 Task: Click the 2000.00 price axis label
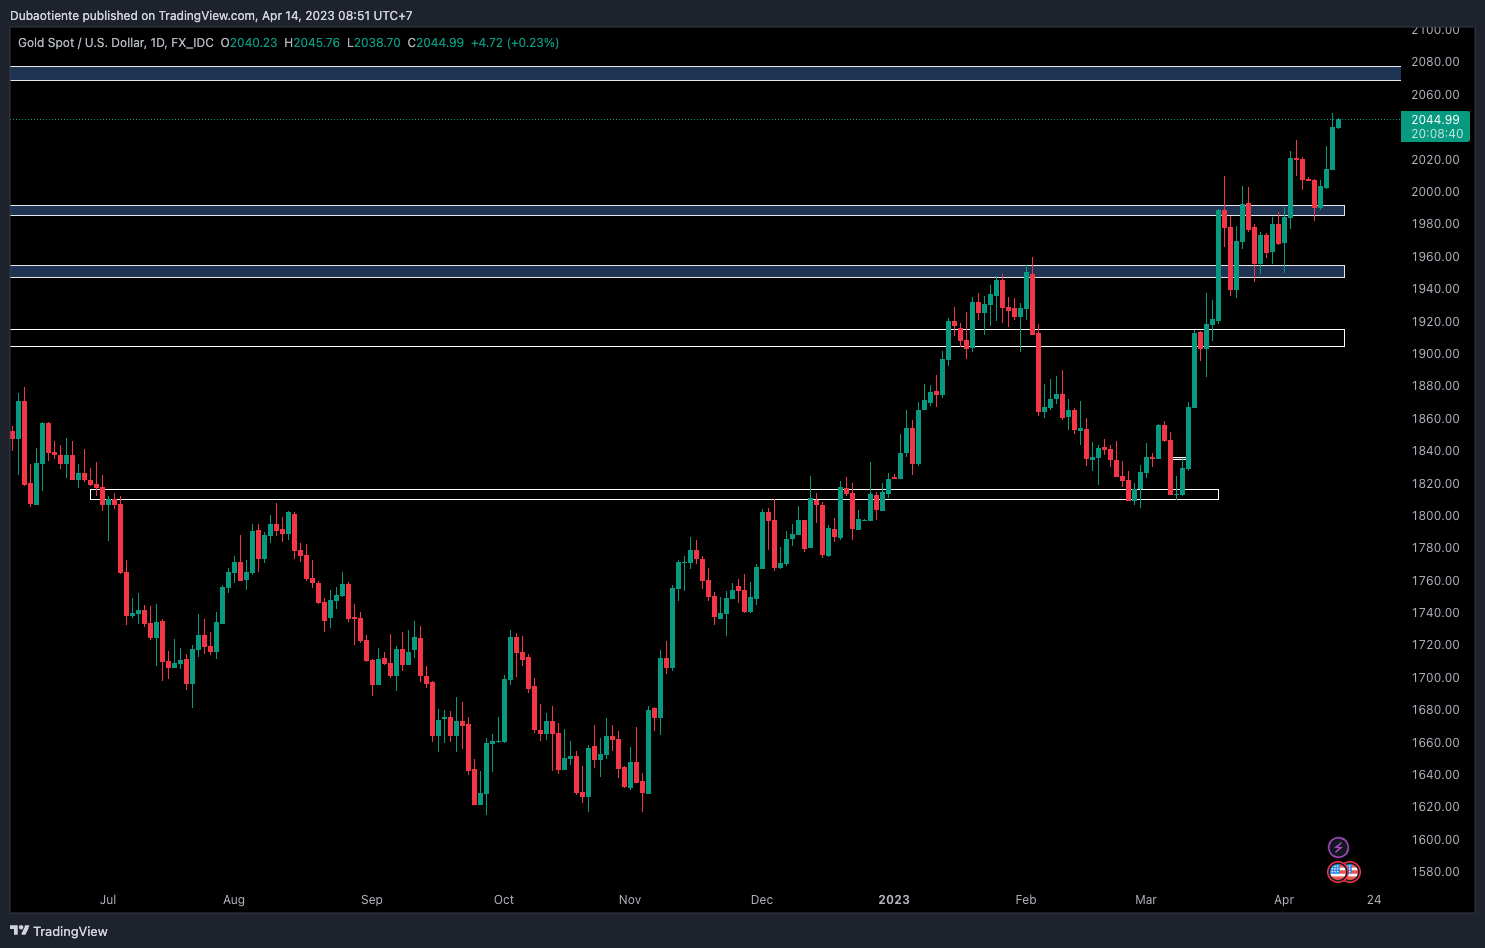[1435, 192]
